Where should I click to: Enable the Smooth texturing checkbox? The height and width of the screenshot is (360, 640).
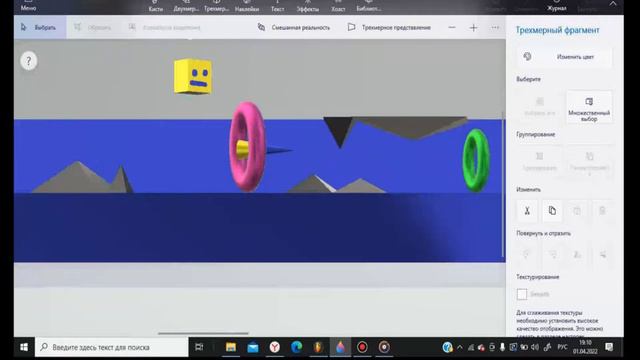coord(522,294)
